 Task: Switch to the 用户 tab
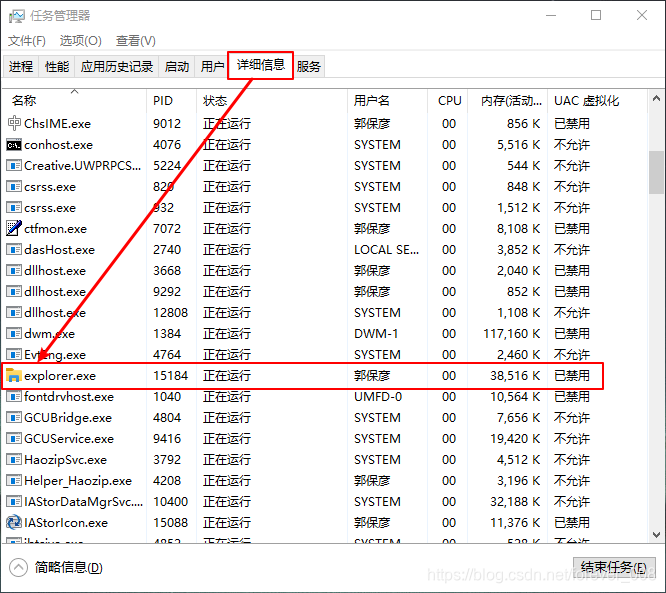[x=212, y=67]
